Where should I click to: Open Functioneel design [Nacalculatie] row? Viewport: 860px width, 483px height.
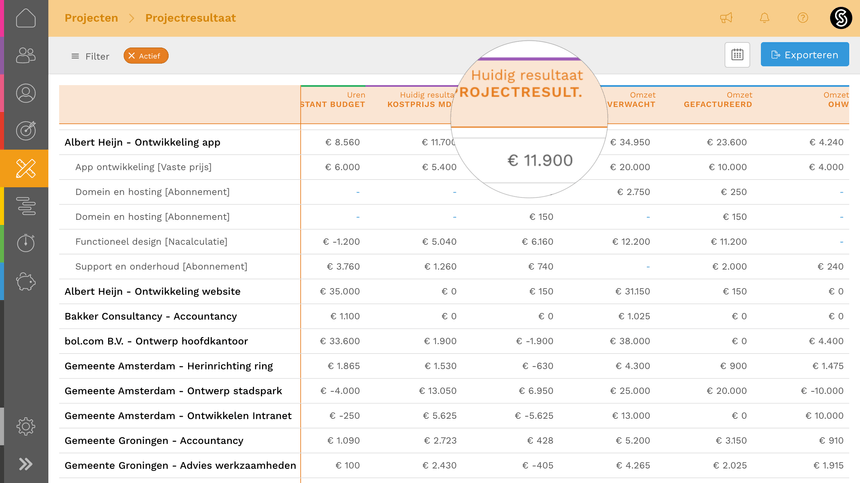[x=151, y=241]
